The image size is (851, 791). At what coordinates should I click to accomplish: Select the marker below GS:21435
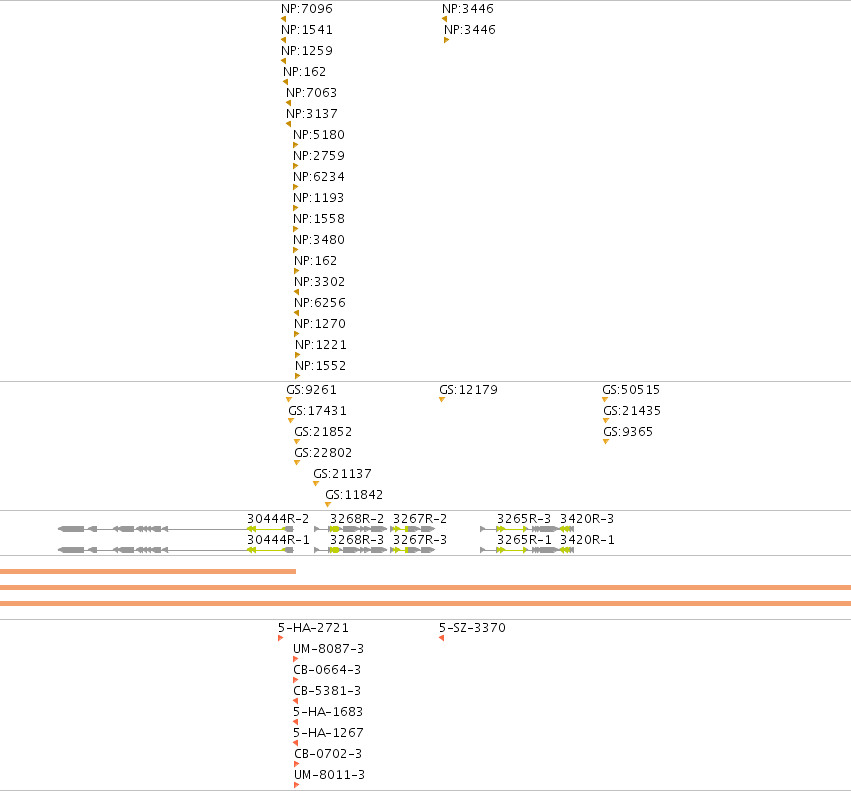(x=606, y=421)
